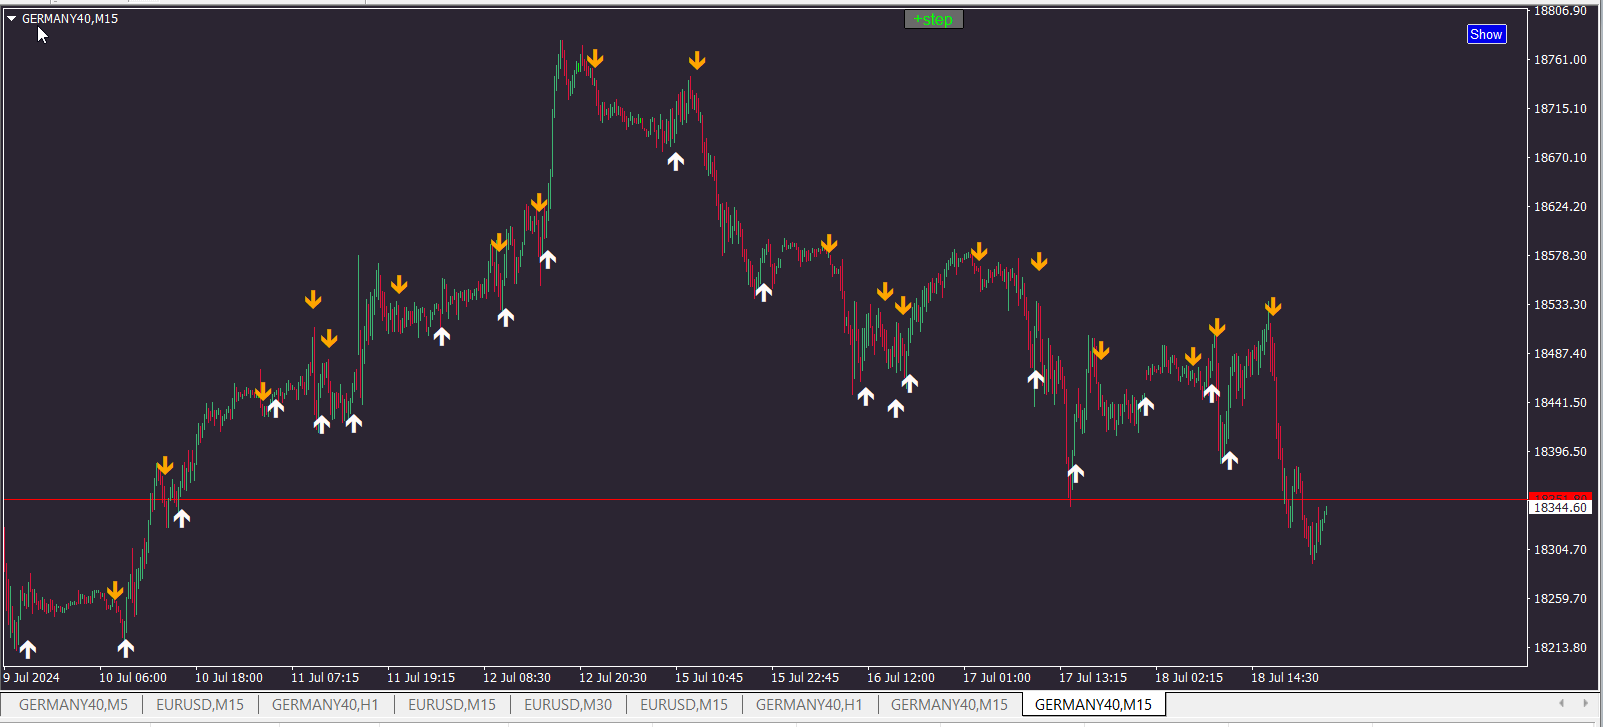Screen dimensions: 1603x727
Task: Click the 18578.30 price scale label
Action: 1560,256
